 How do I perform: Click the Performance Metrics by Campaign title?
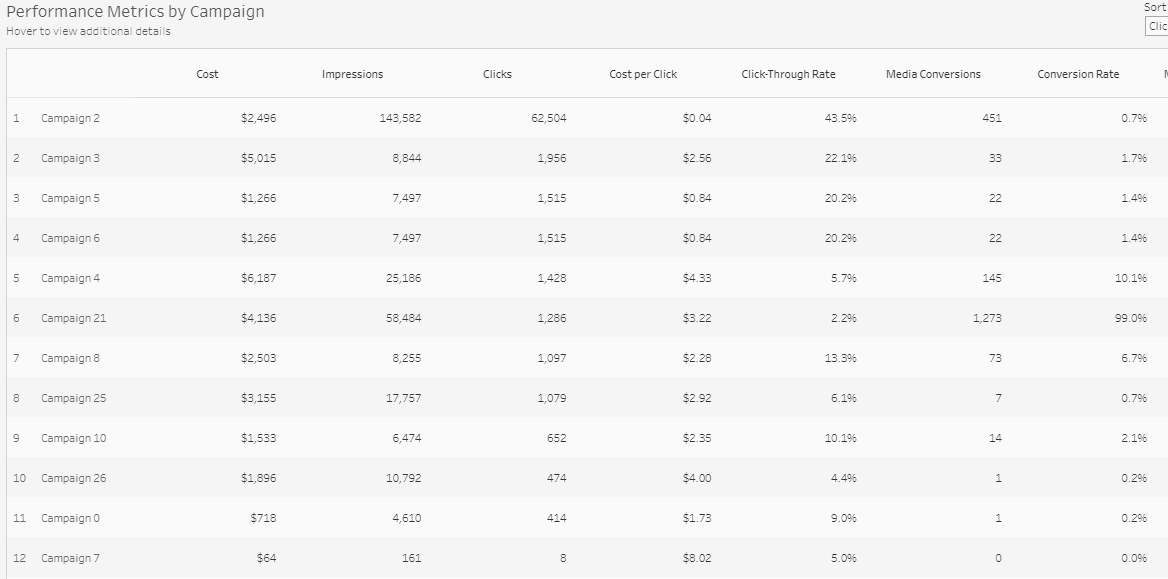(135, 11)
